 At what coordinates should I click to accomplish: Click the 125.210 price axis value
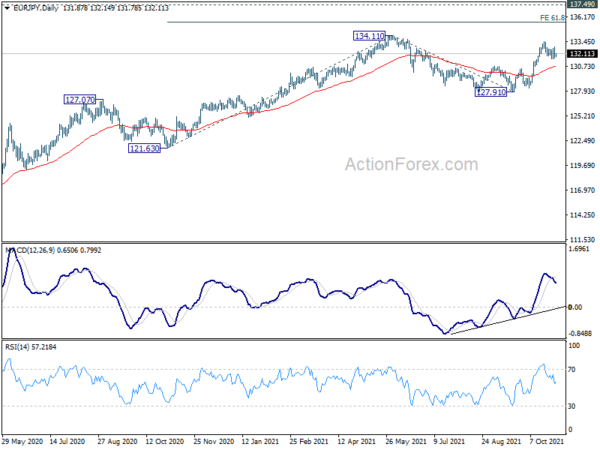click(582, 116)
